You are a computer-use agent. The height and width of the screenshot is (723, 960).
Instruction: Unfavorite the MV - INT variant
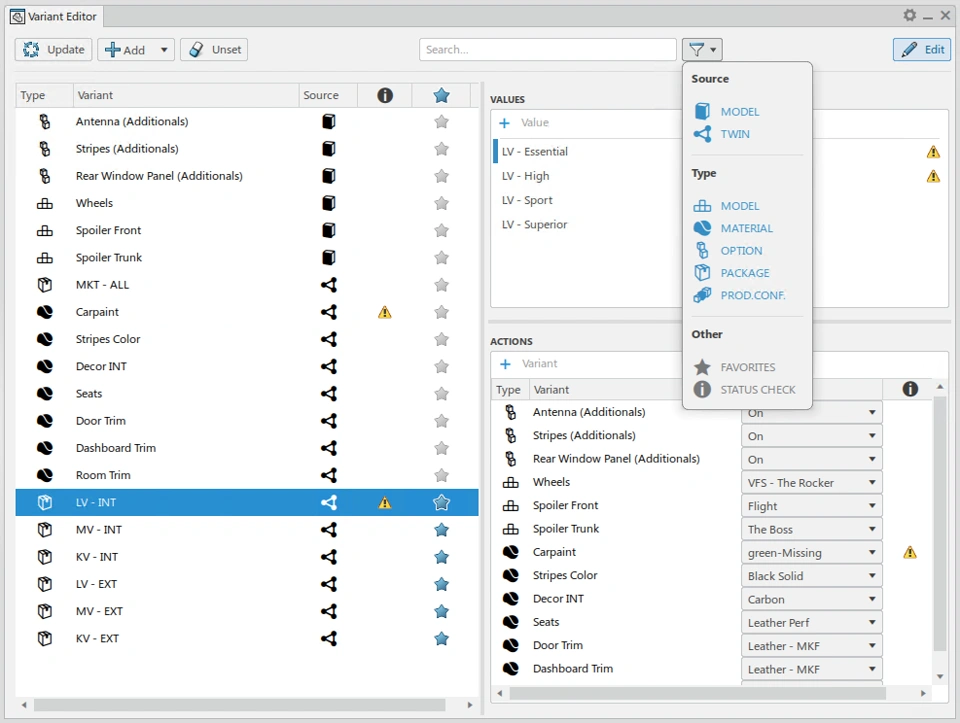coord(441,530)
